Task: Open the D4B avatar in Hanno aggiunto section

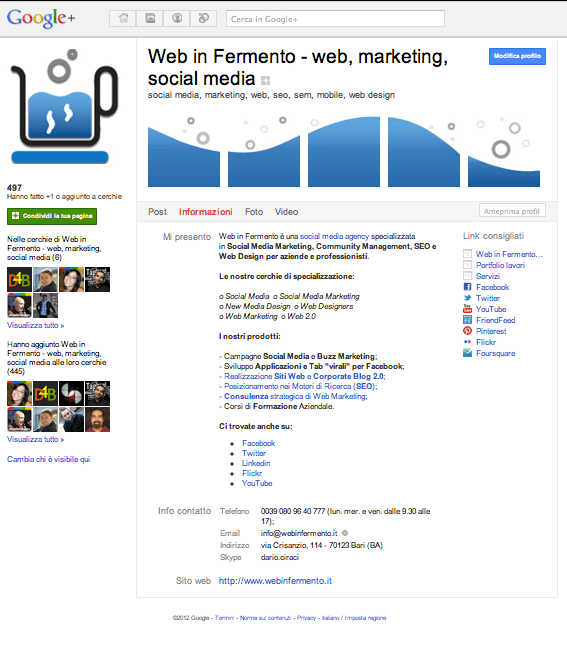Action: coord(45,393)
